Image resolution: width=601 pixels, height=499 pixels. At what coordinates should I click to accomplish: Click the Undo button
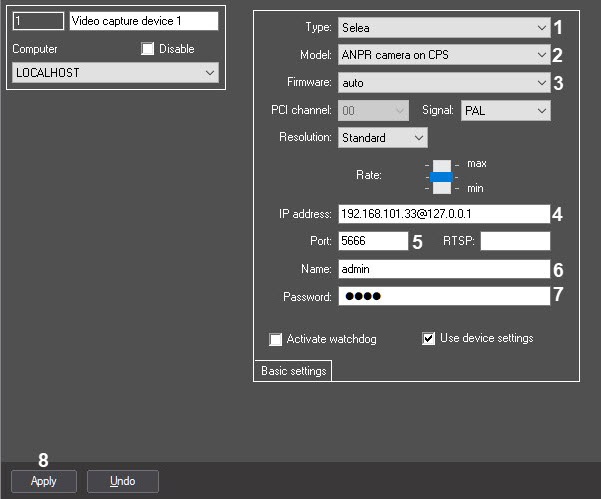click(123, 481)
